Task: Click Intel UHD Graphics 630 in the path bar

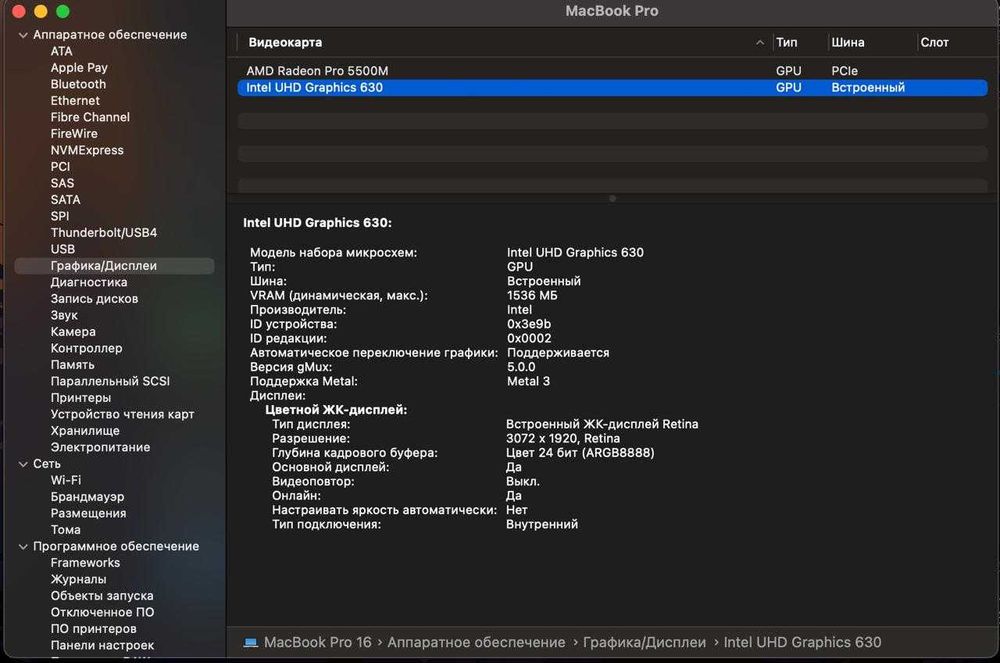Action: click(802, 643)
